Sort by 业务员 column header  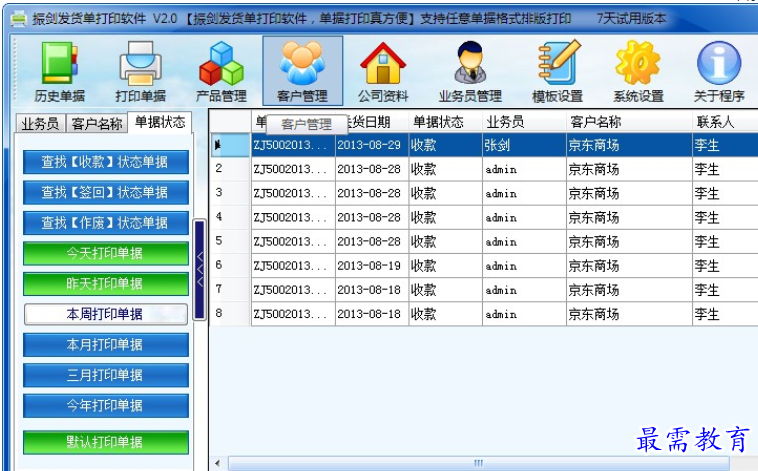[x=524, y=122]
